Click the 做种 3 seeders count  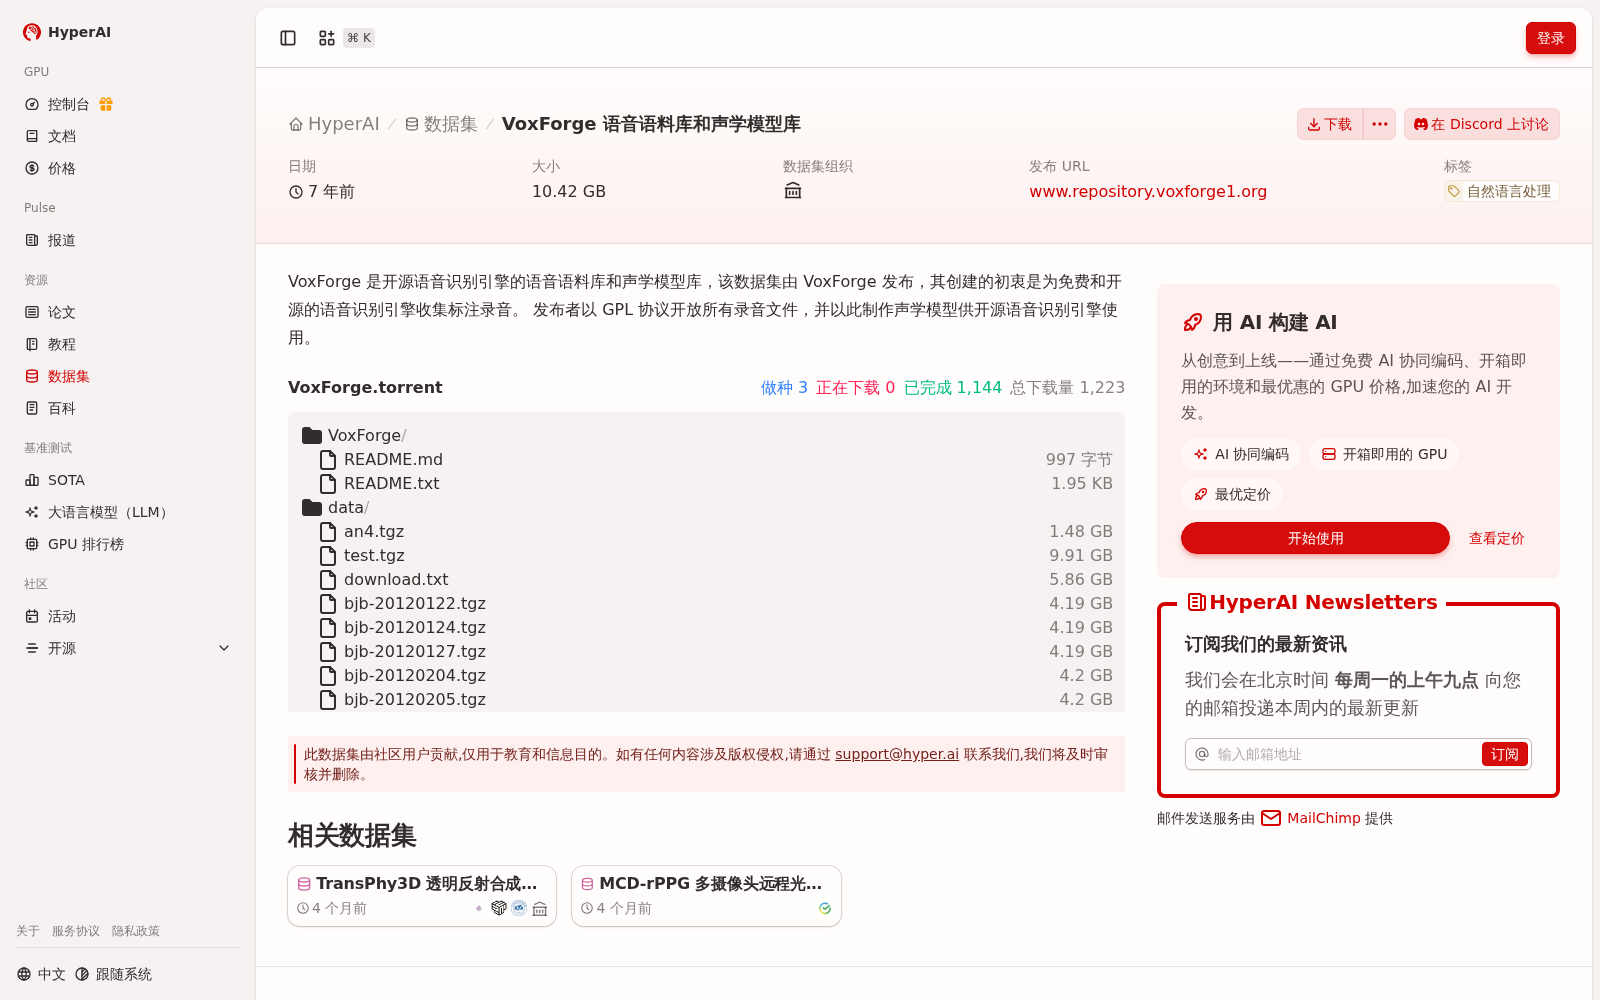click(x=784, y=387)
